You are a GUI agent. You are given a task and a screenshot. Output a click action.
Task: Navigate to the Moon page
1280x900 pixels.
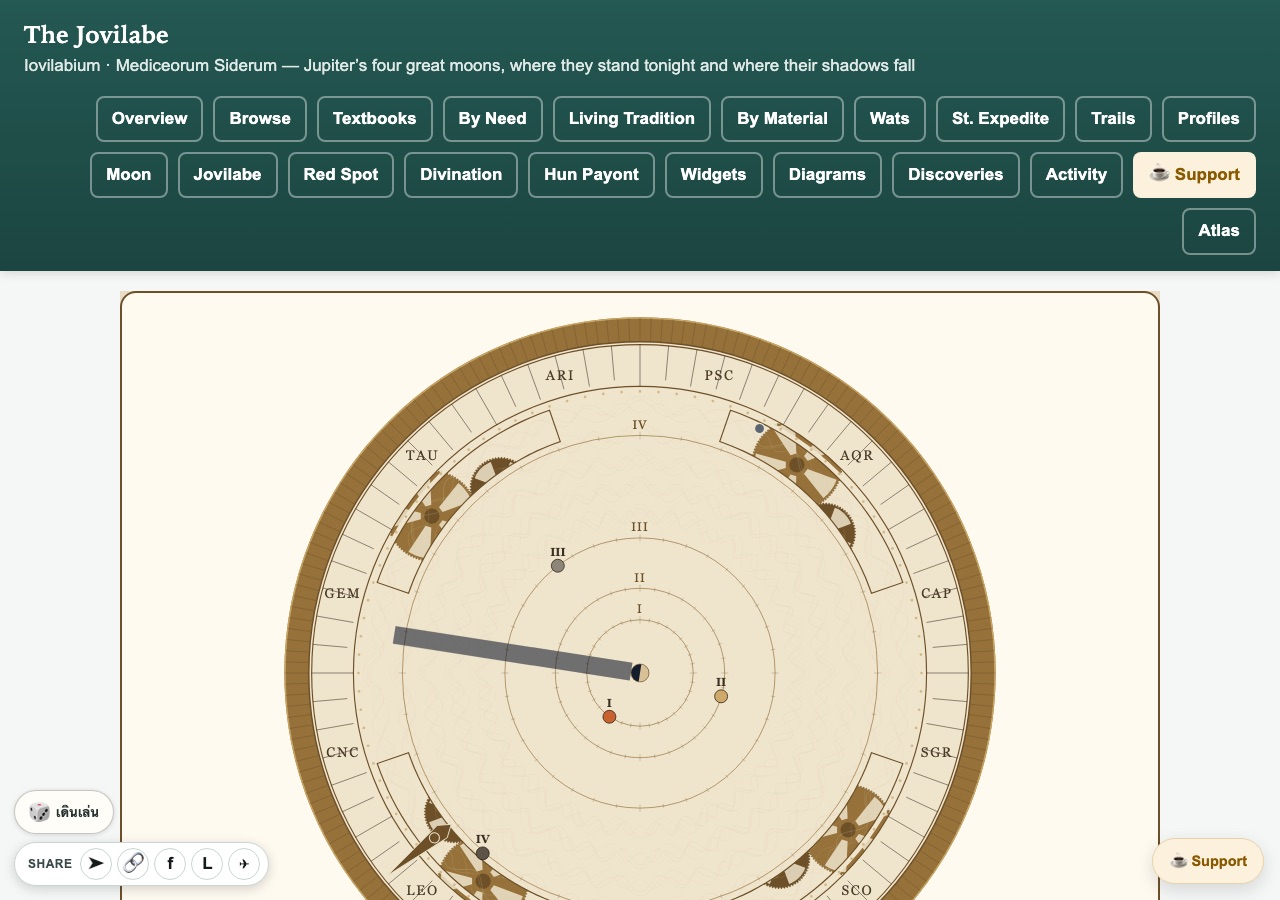tap(129, 175)
